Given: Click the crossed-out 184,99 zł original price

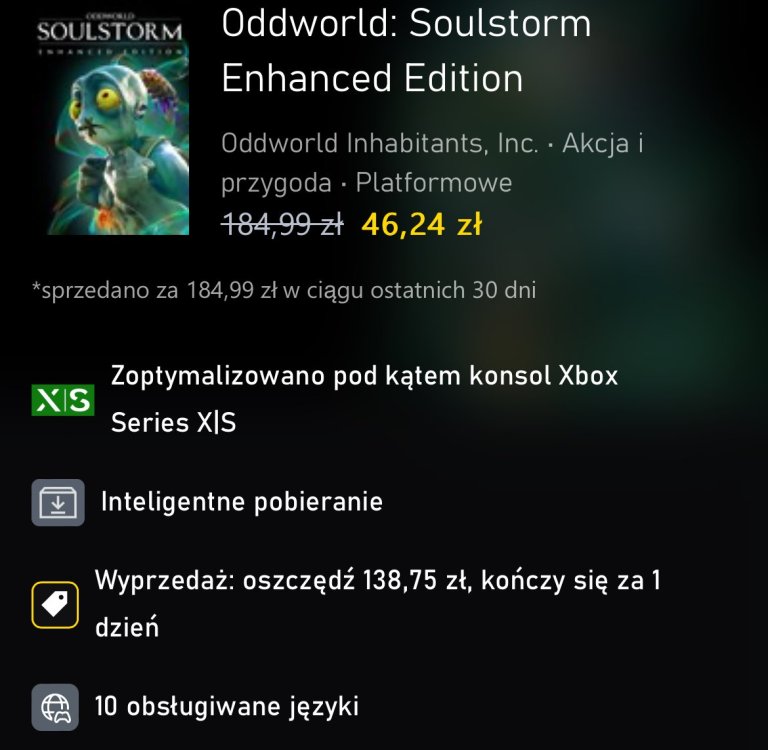Looking at the screenshot, I should (282, 225).
